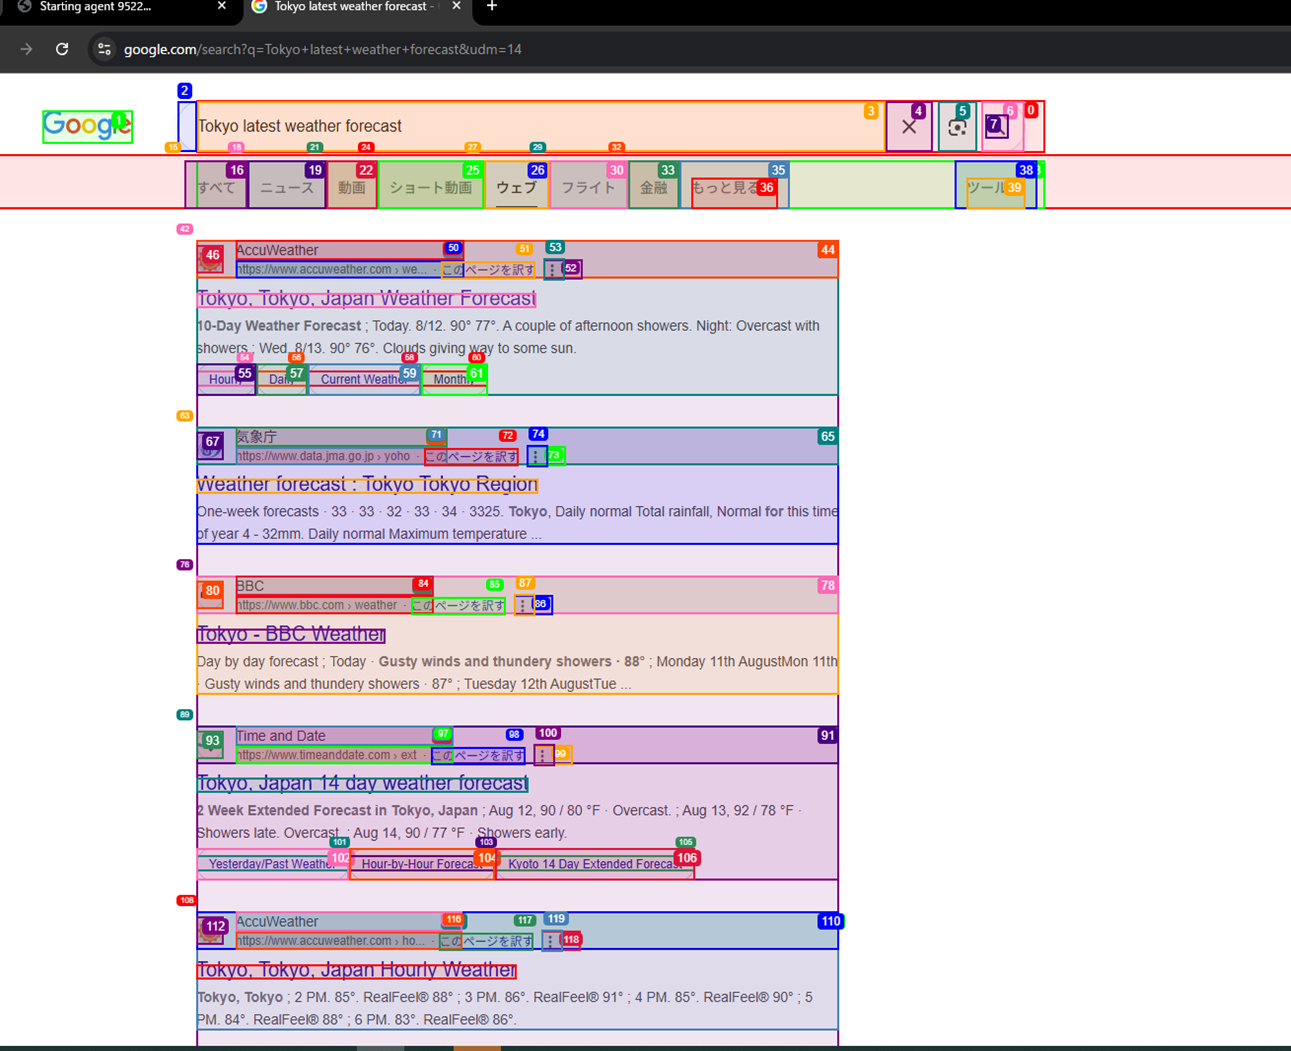
Task: Click favicon of Tokyo Hourly Weather result
Action: pos(211,931)
